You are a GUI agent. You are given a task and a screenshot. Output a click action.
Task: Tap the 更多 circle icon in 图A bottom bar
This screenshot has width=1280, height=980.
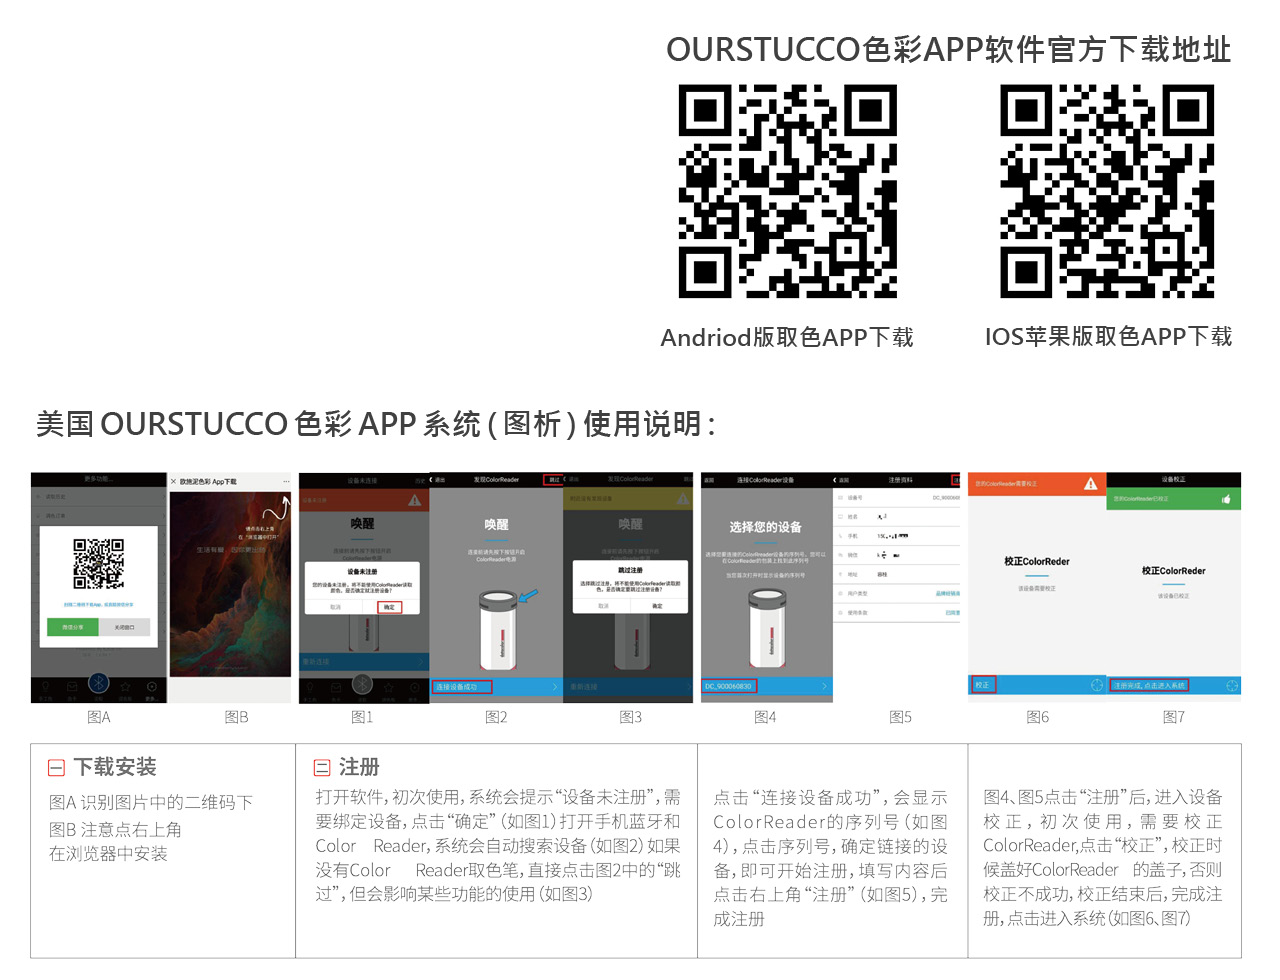click(x=151, y=686)
